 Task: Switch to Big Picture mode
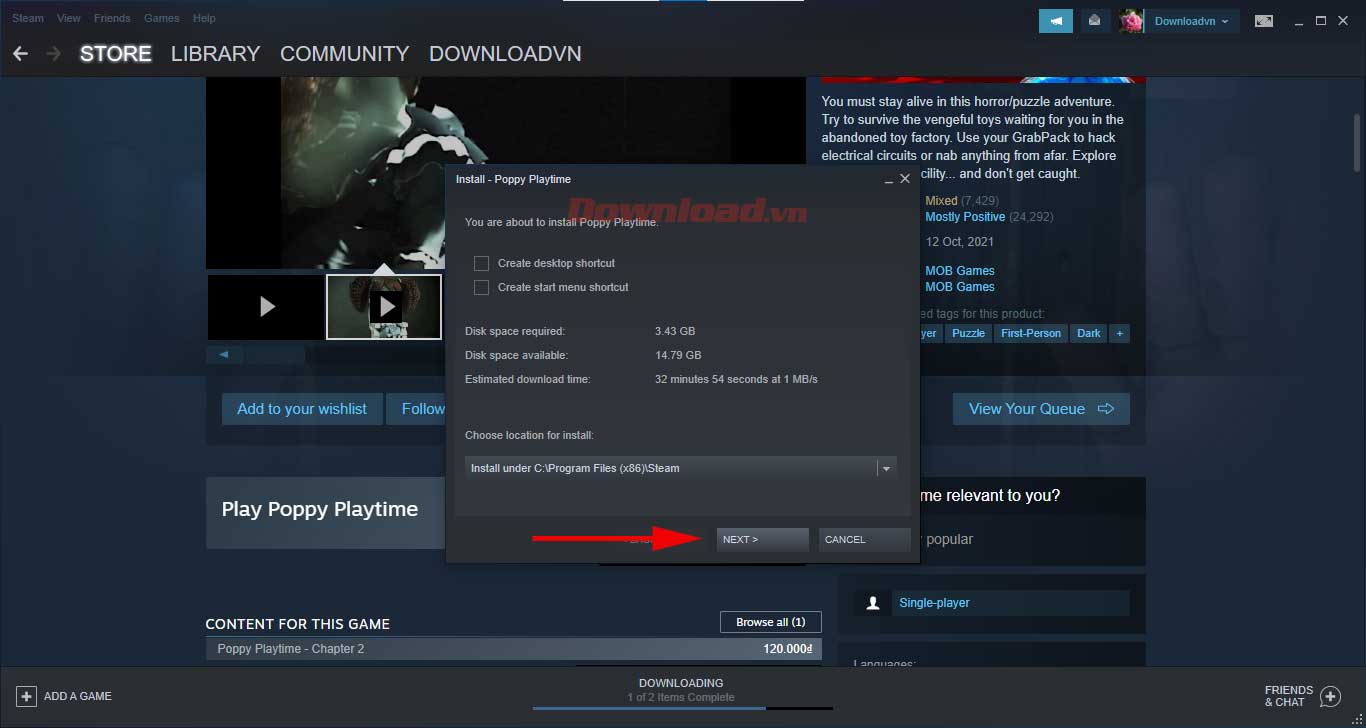click(1264, 21)
